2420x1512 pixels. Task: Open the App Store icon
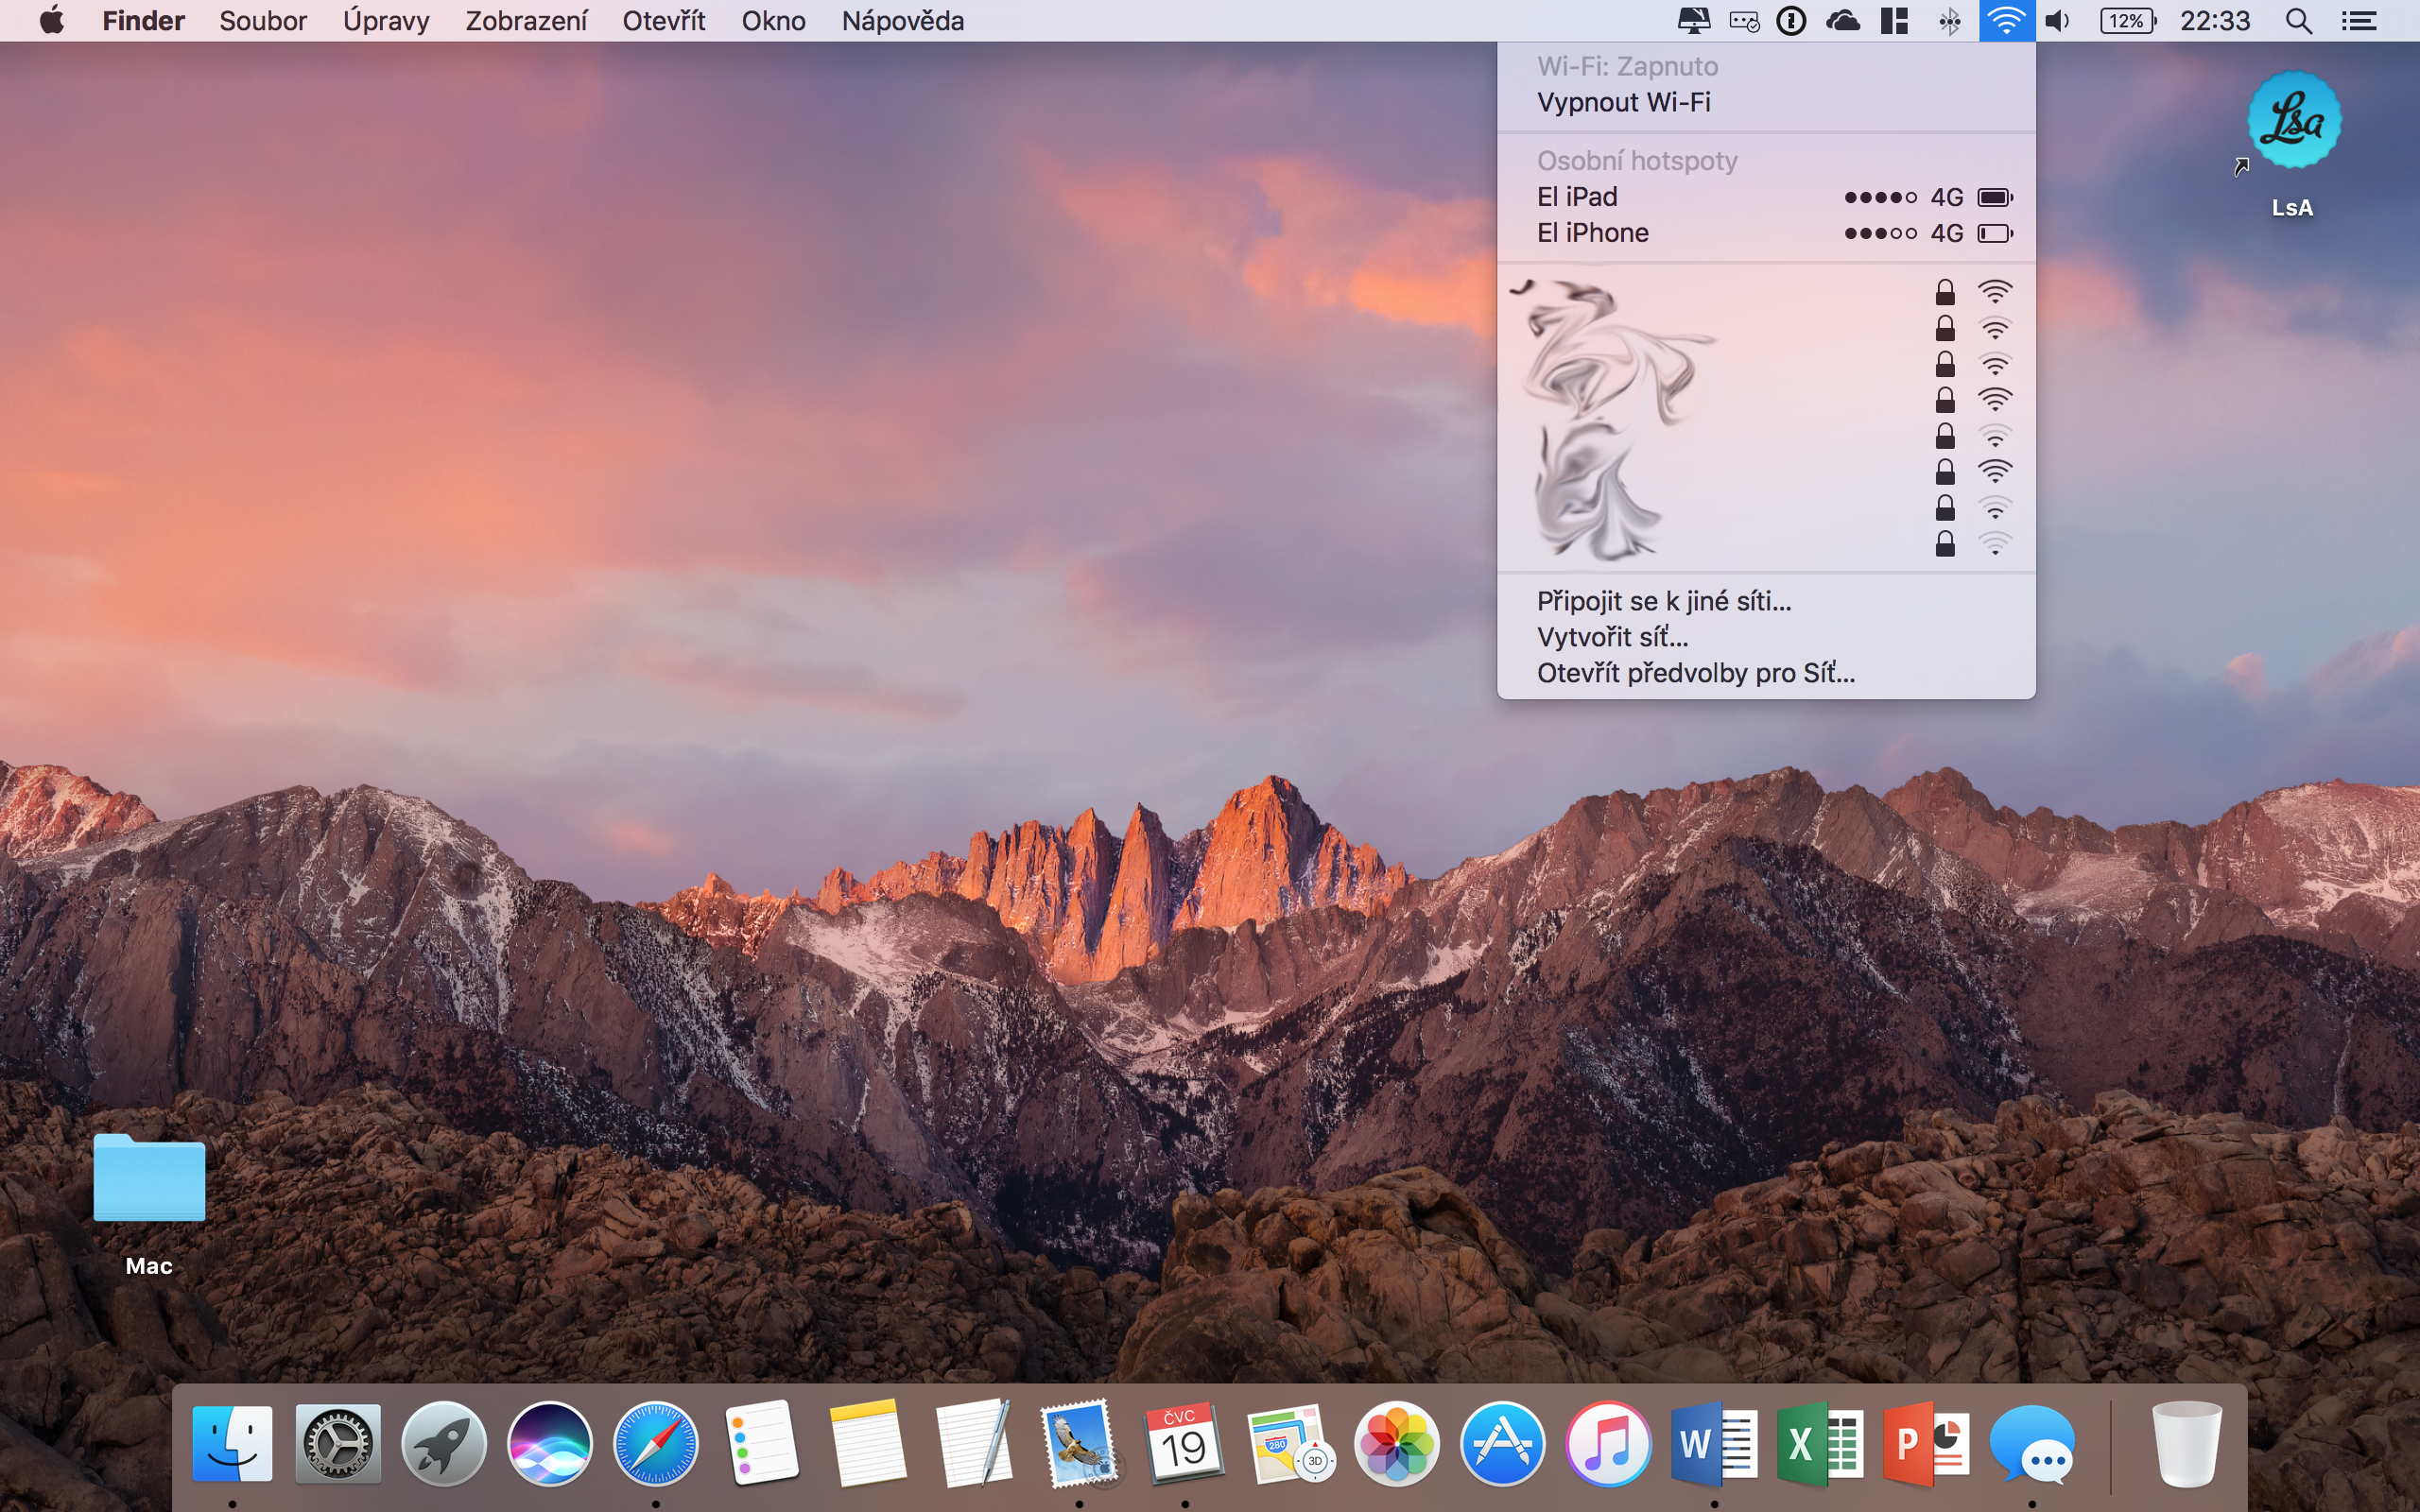point(1501,1443)
